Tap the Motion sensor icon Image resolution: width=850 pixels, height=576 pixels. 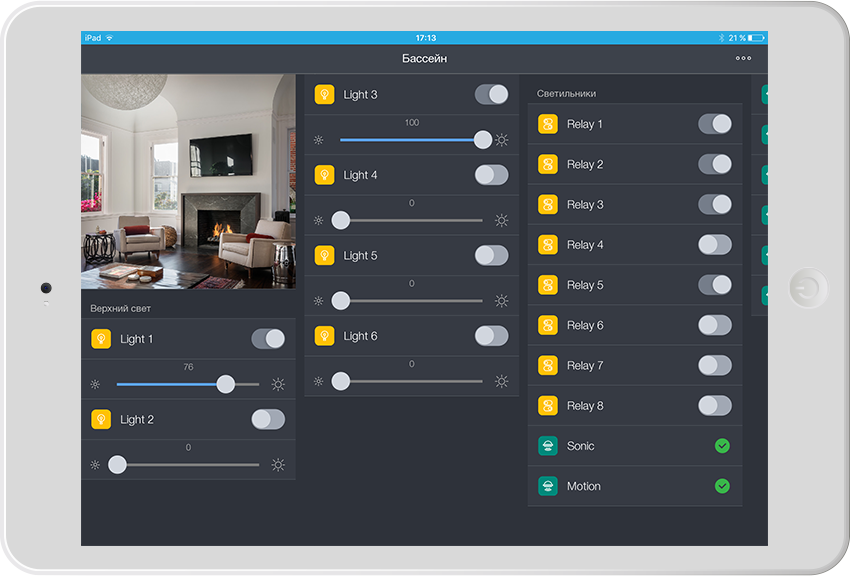(x=548, y=486)
